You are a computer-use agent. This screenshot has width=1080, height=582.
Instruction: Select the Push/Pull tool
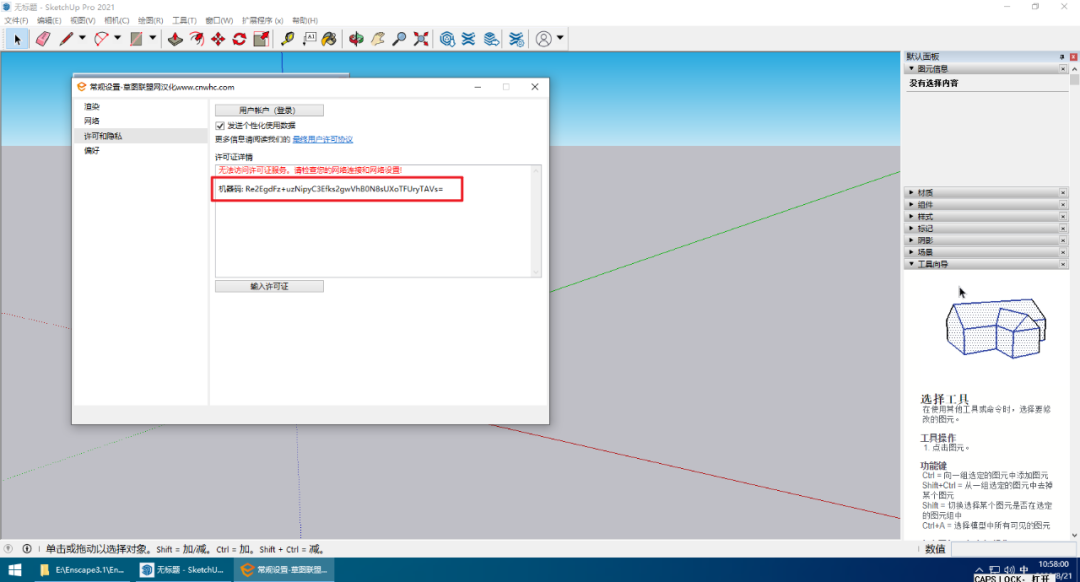(x=175, y=39)
